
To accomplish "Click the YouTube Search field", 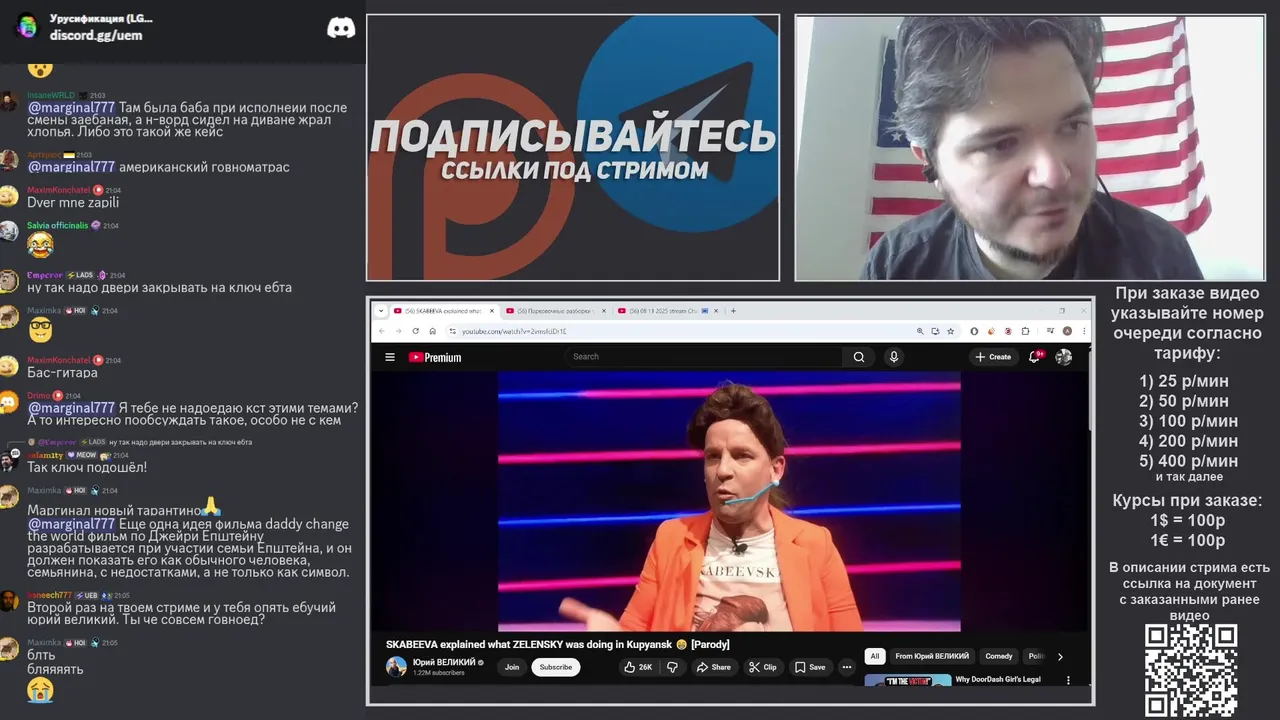I will click(705, 356).
